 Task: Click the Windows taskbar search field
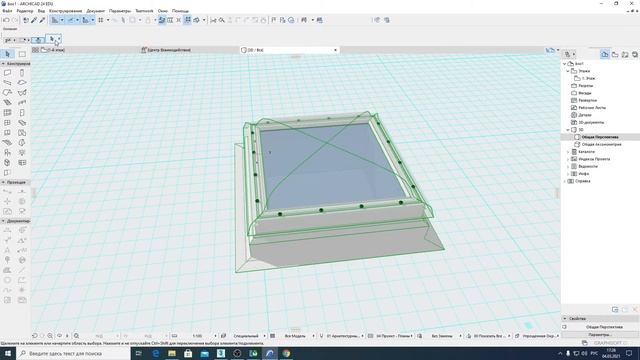(73, 353)
